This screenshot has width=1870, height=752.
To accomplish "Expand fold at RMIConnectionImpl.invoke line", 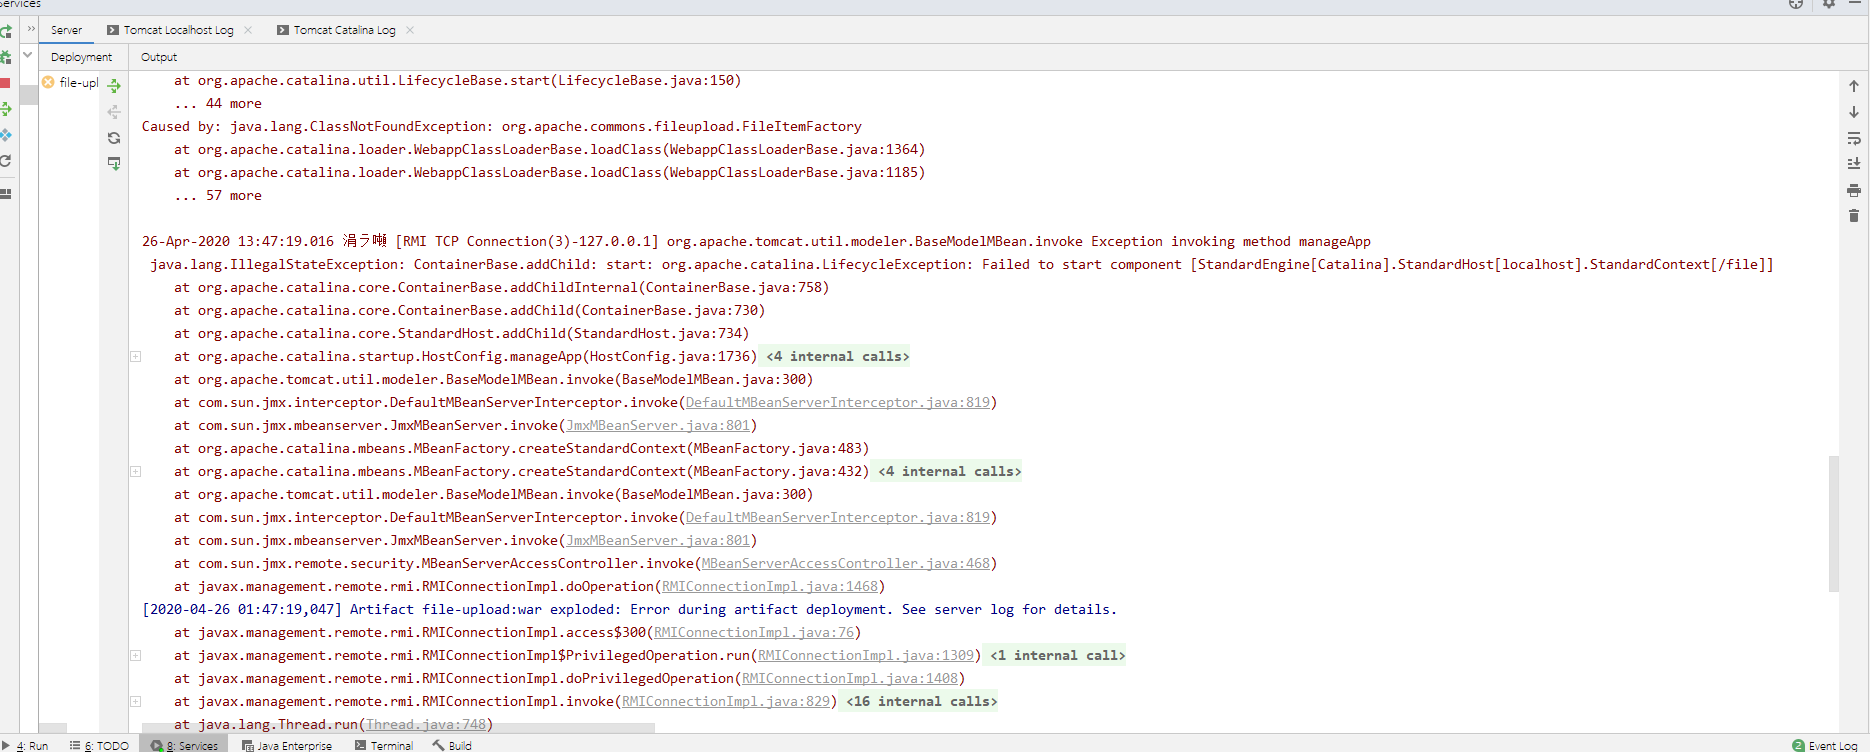I will 135,701.
